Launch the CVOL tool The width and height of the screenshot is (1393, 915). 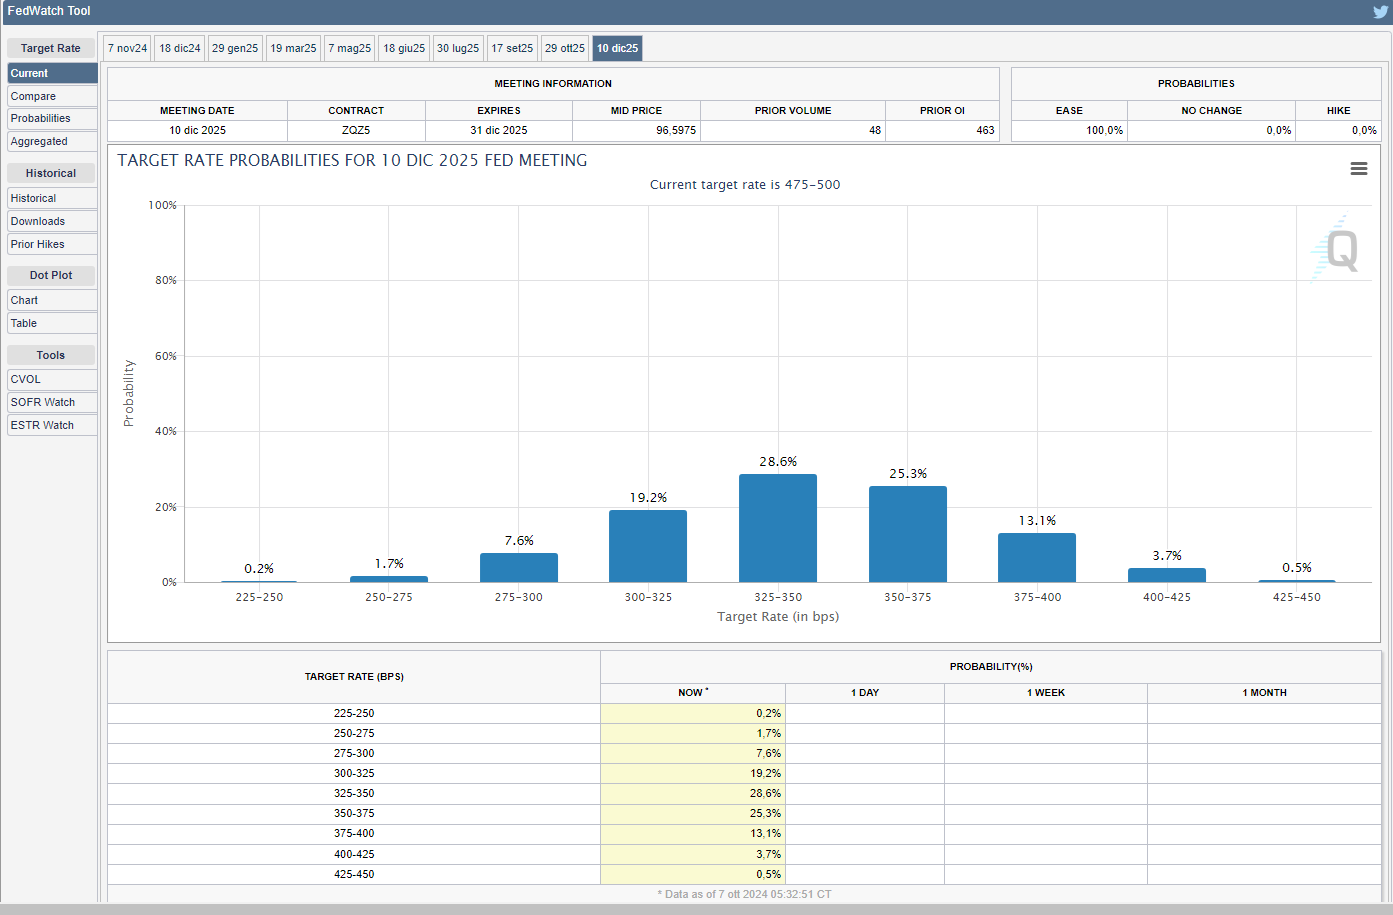(x=52, y=379)
